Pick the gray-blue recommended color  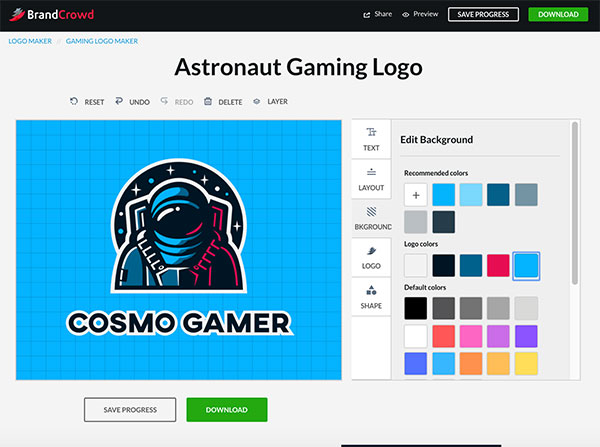(526, 195)
